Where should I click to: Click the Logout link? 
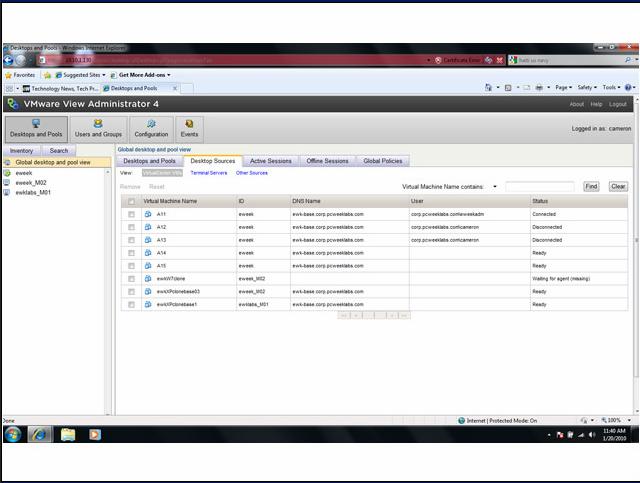[x=618, y=105]
